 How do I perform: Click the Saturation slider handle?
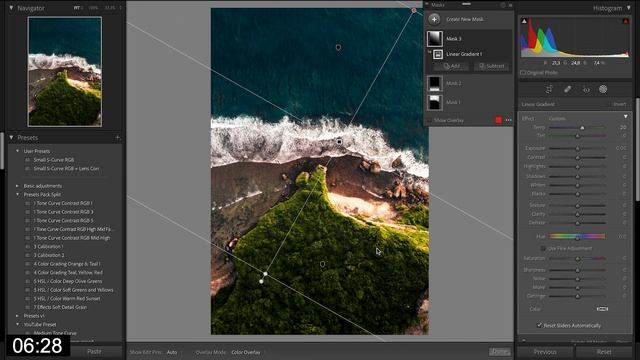click(x=578, y=259)
